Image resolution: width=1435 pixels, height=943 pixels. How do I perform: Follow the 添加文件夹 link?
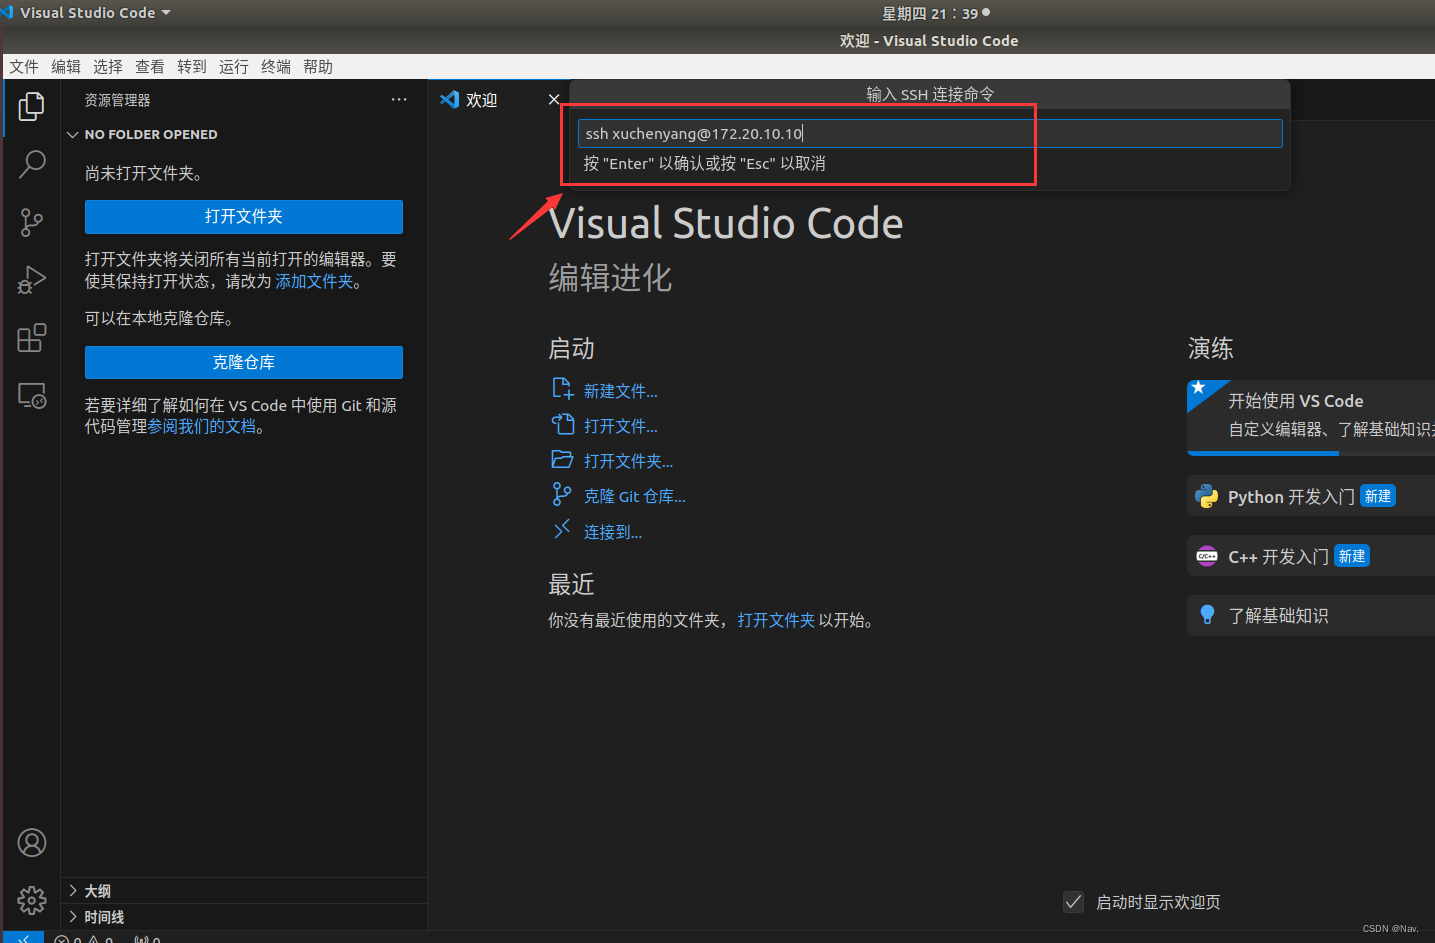pyautogui.click(x=315, y=282)
